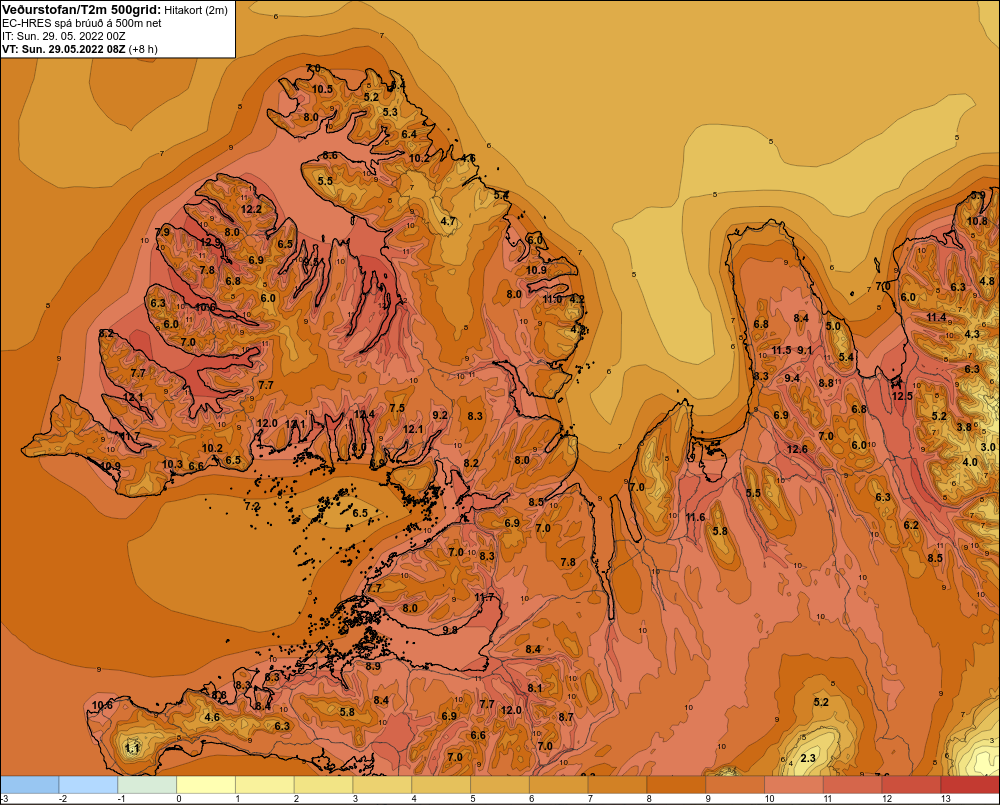Click the legend swatch right of label 13
This screenshot has width=1000, height=805.
(969, 785)
